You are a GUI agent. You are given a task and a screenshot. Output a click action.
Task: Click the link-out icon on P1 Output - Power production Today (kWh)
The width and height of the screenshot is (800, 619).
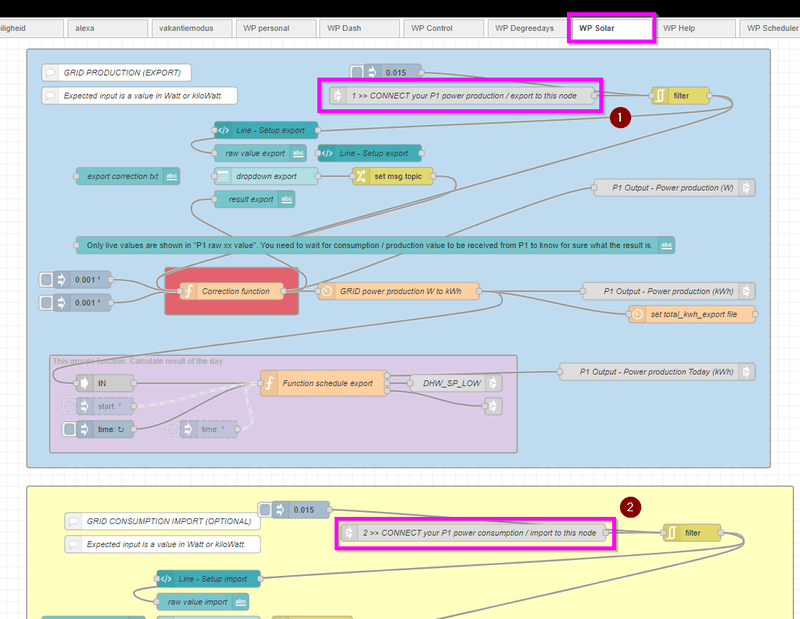click(x=746, y=372)
